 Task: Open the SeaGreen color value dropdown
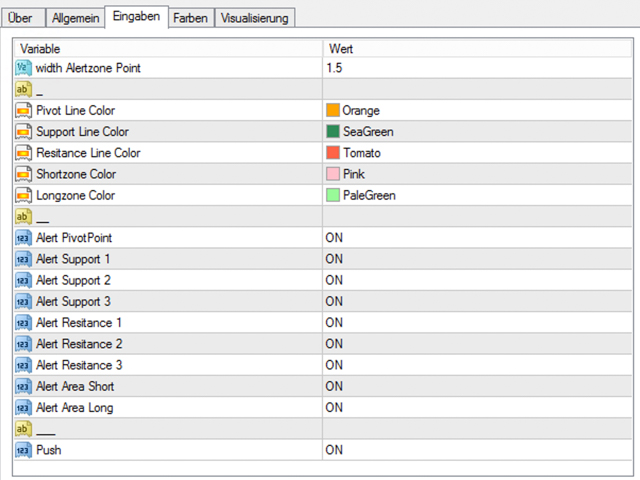pyautogui.click(x=365, y=131)
